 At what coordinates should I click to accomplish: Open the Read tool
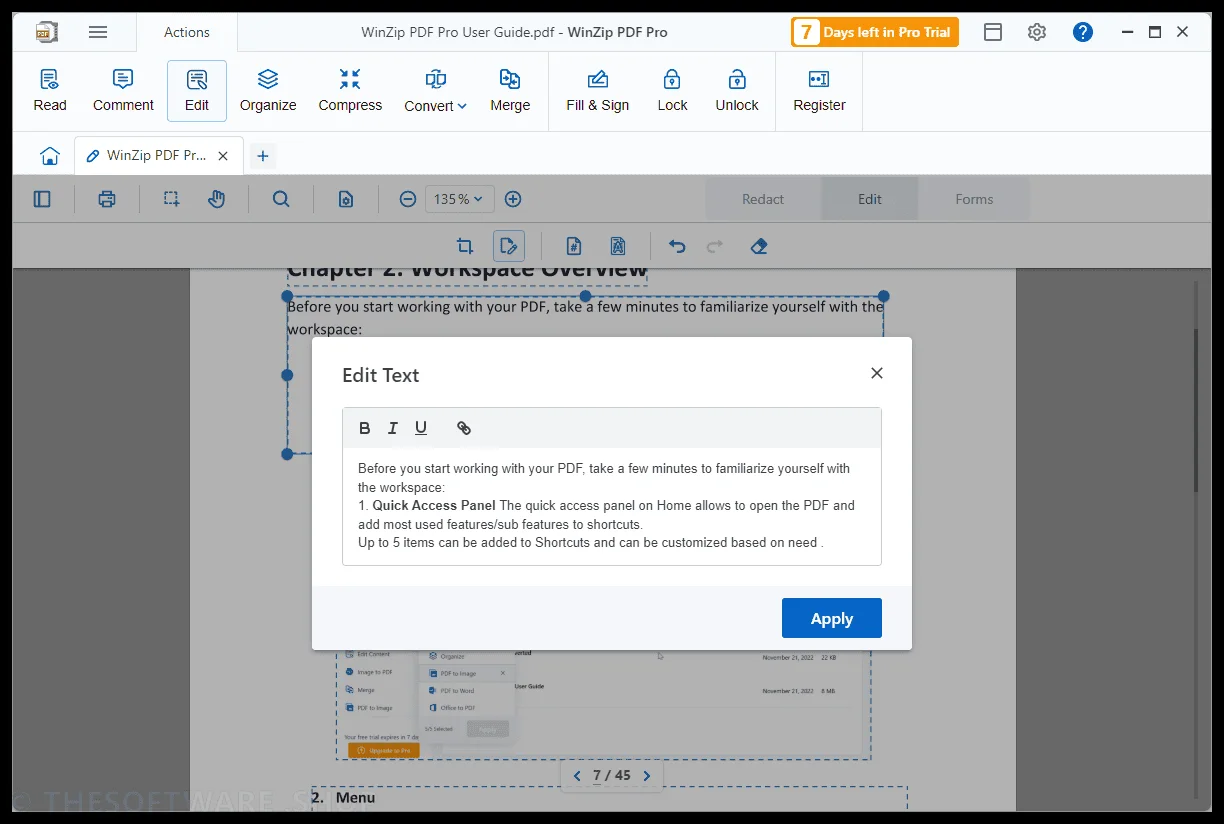click(50, 91)
